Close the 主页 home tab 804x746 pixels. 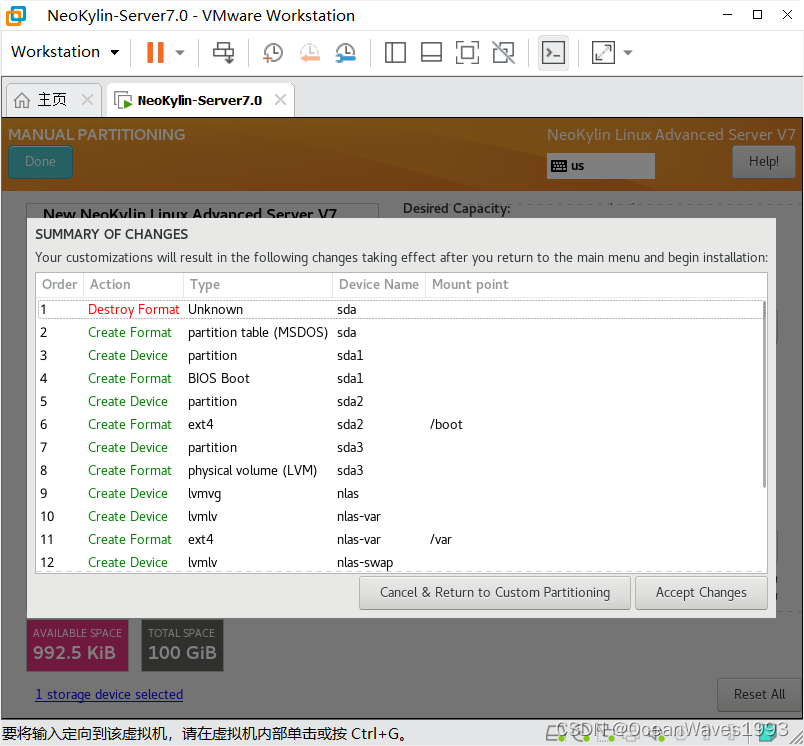87,99
